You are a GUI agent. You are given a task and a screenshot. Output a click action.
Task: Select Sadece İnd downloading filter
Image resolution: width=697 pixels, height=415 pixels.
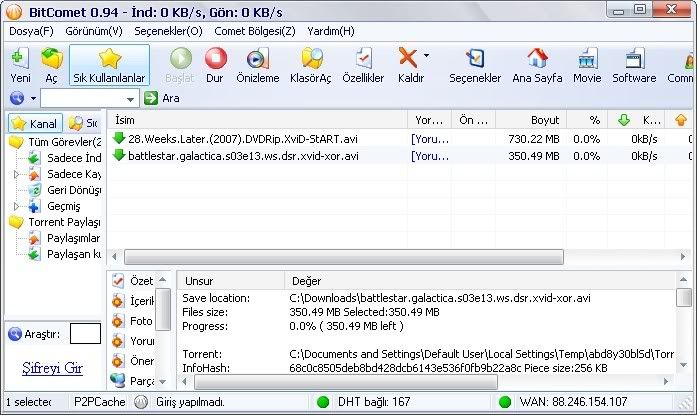64,158
